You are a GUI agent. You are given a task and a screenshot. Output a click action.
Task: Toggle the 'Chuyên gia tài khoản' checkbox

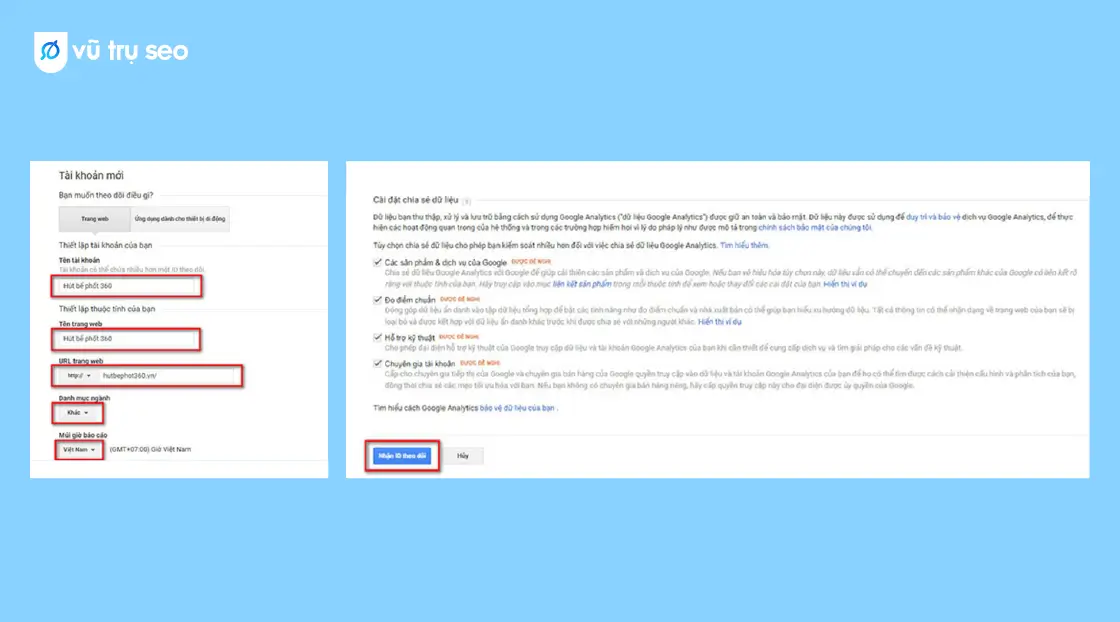tap(377, 363)
